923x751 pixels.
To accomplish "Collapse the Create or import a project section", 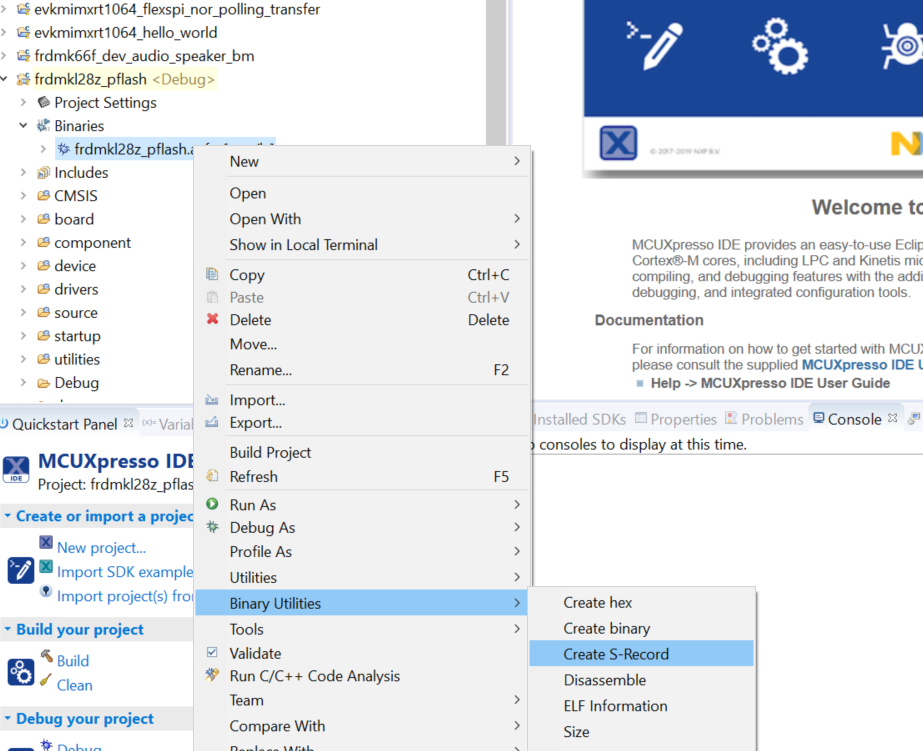I will (8, 516).
